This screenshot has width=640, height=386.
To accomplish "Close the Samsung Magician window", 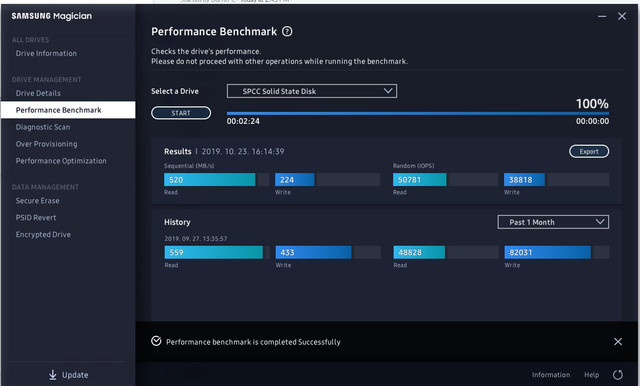I will tap(622, 16).
